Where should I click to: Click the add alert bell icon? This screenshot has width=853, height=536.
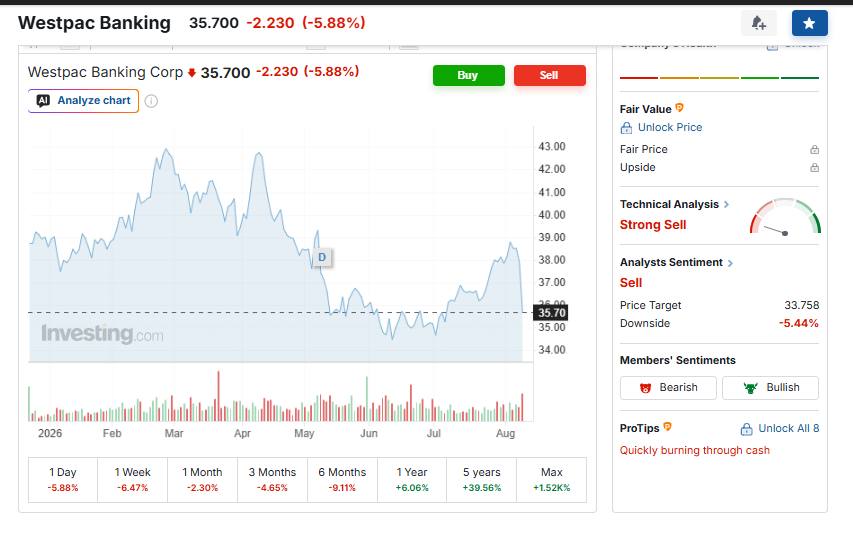point(758,23)
